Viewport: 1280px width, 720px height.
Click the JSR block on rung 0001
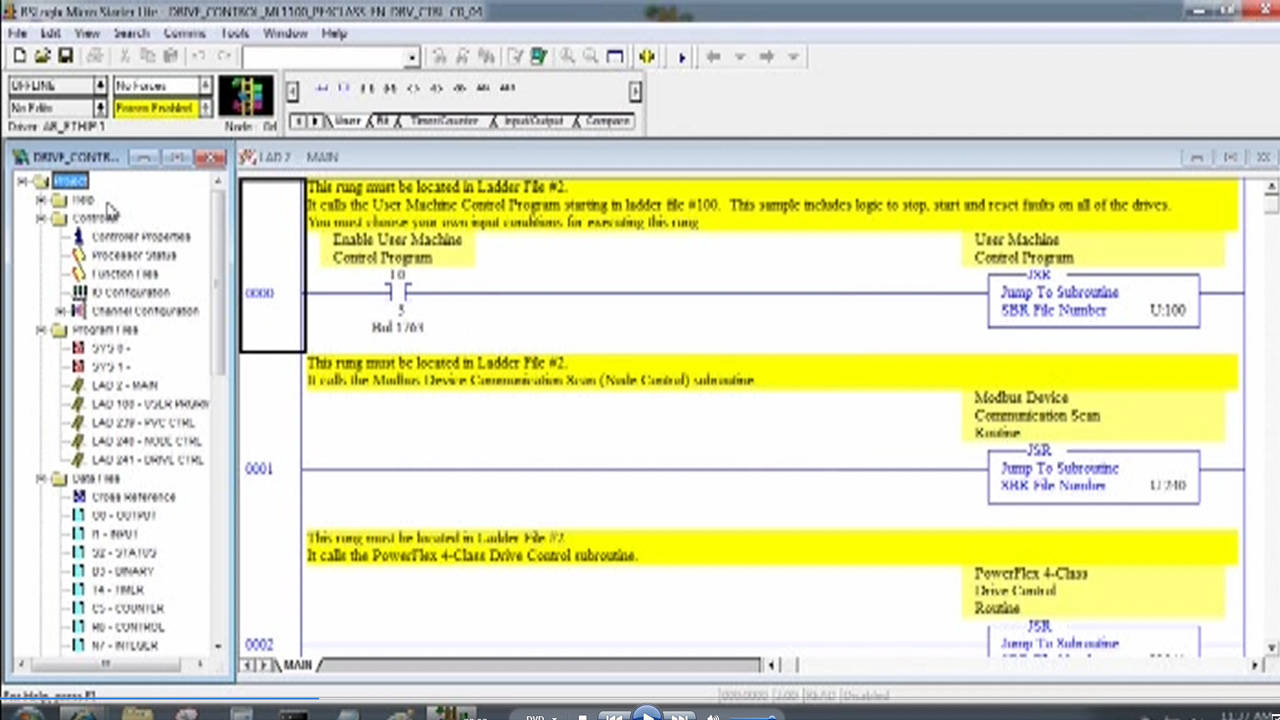pyautogui.click(x=1092, y=476)
